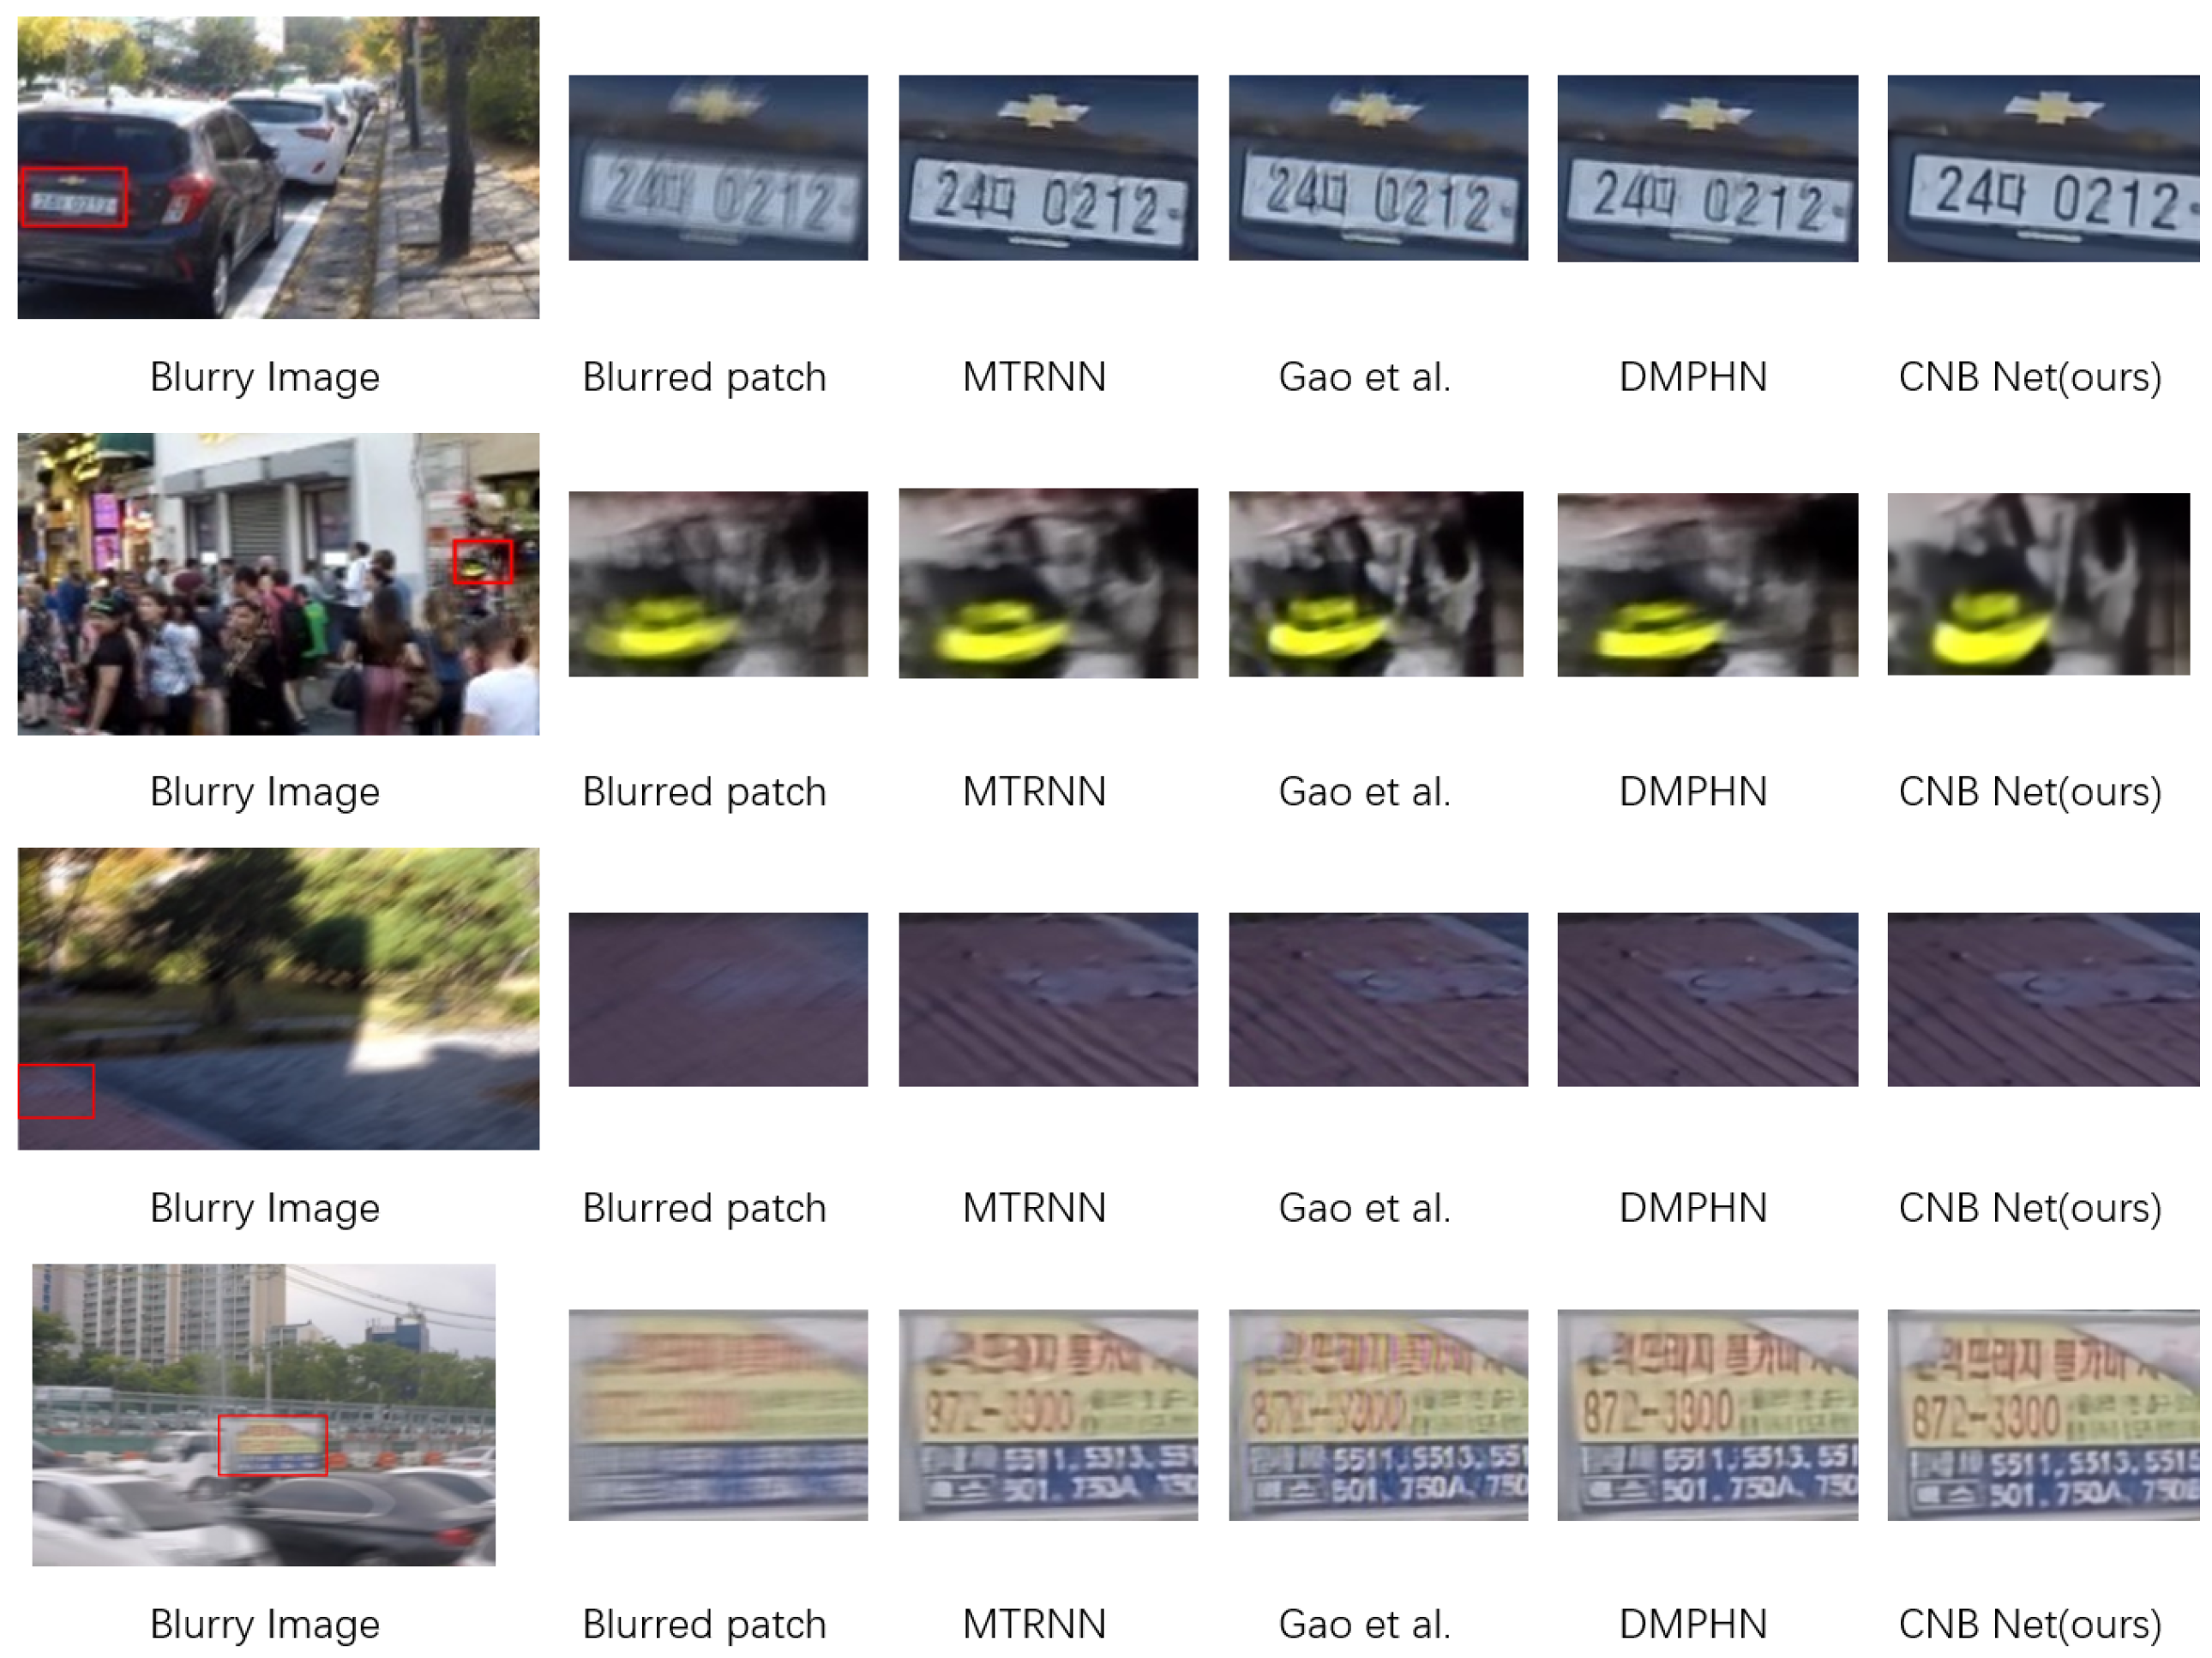This screenshot has width=2212, height=1658.
Task: Open DMPHN yellow hat result patch
Action: pos(1708,584)
